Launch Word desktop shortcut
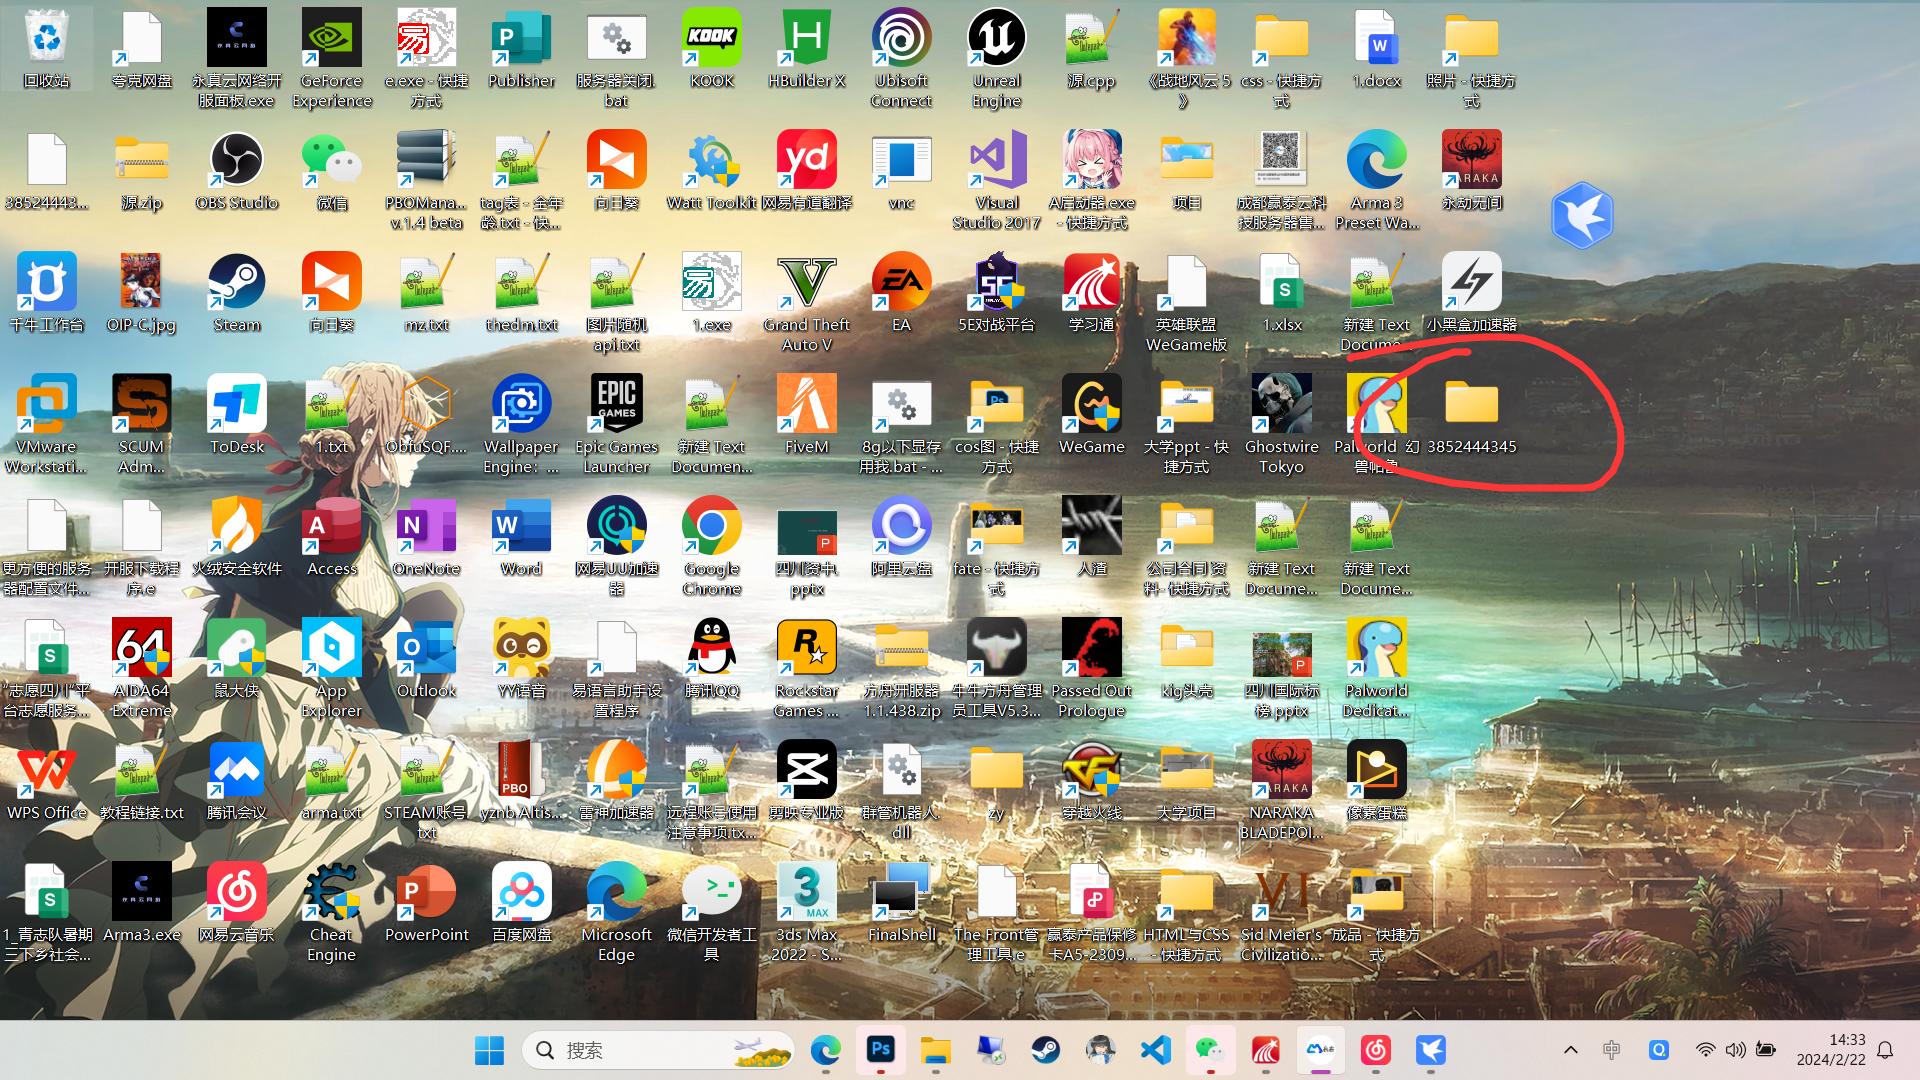Screen dimensions: 1920x1080 (521, 538)
